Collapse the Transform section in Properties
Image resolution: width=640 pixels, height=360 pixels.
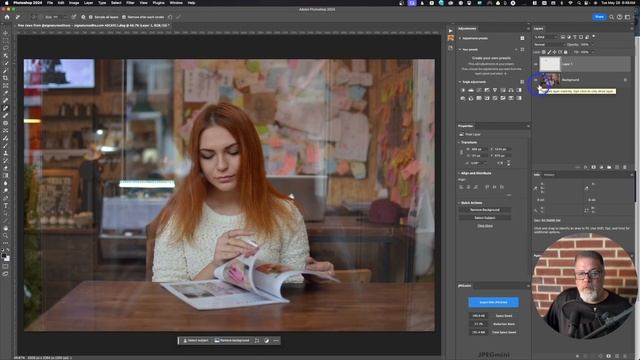click(459, 142)
